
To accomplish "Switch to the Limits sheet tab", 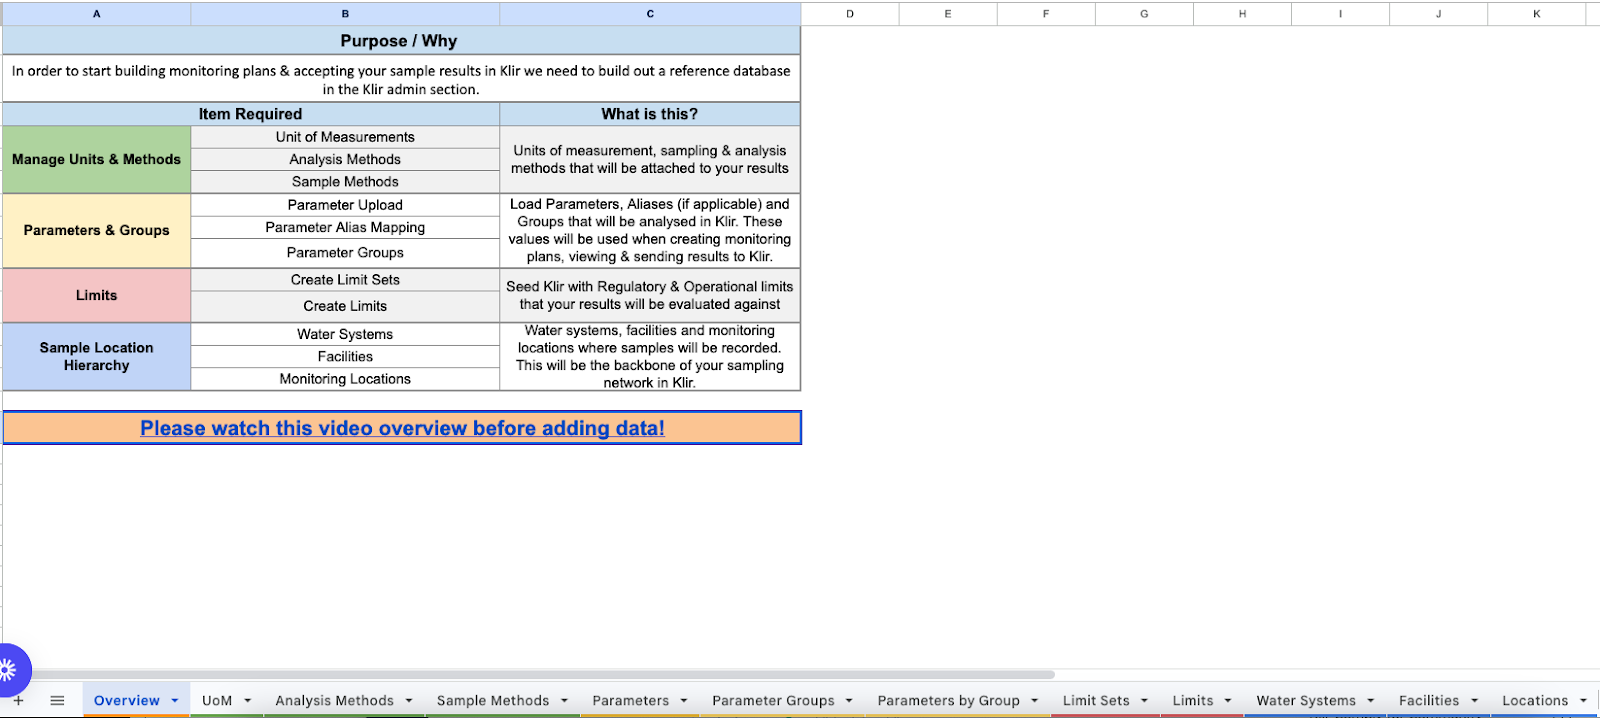I will point(1192,701).
